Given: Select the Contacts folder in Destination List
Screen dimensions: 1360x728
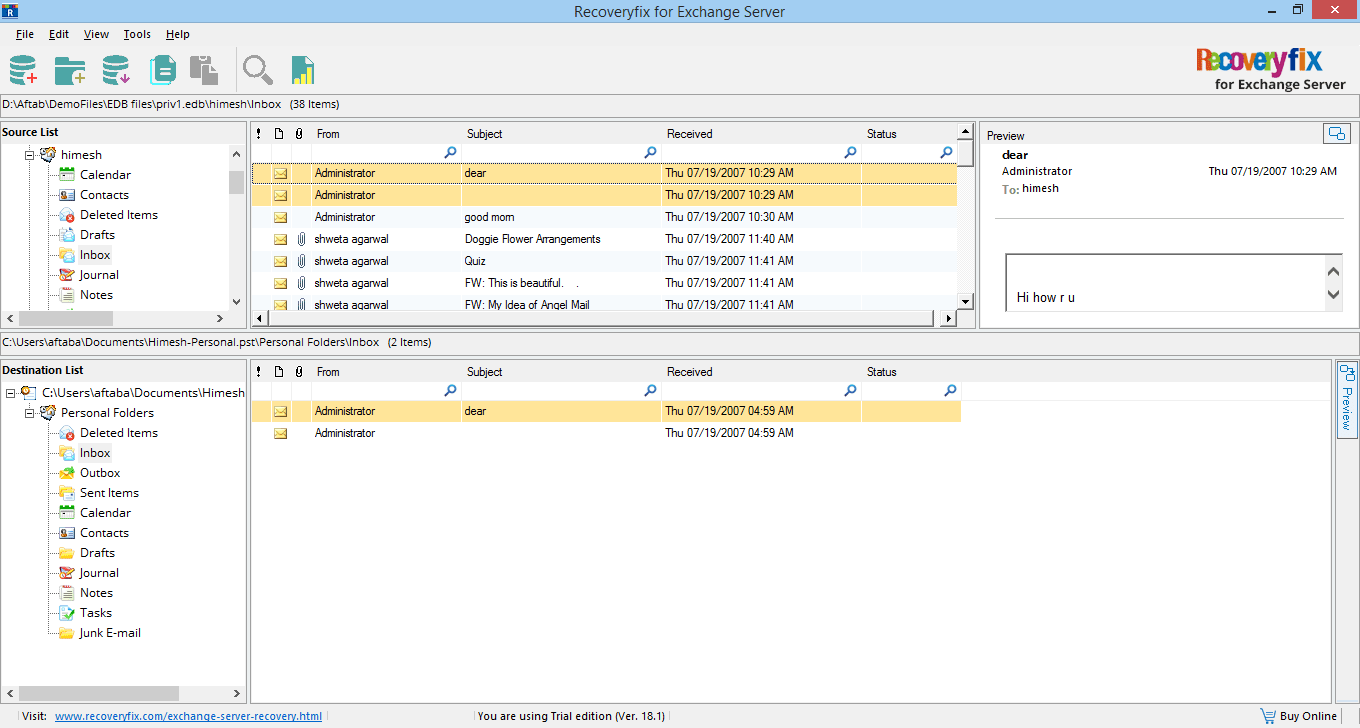Looking at the screenshot, I should [x=104, y=533].
